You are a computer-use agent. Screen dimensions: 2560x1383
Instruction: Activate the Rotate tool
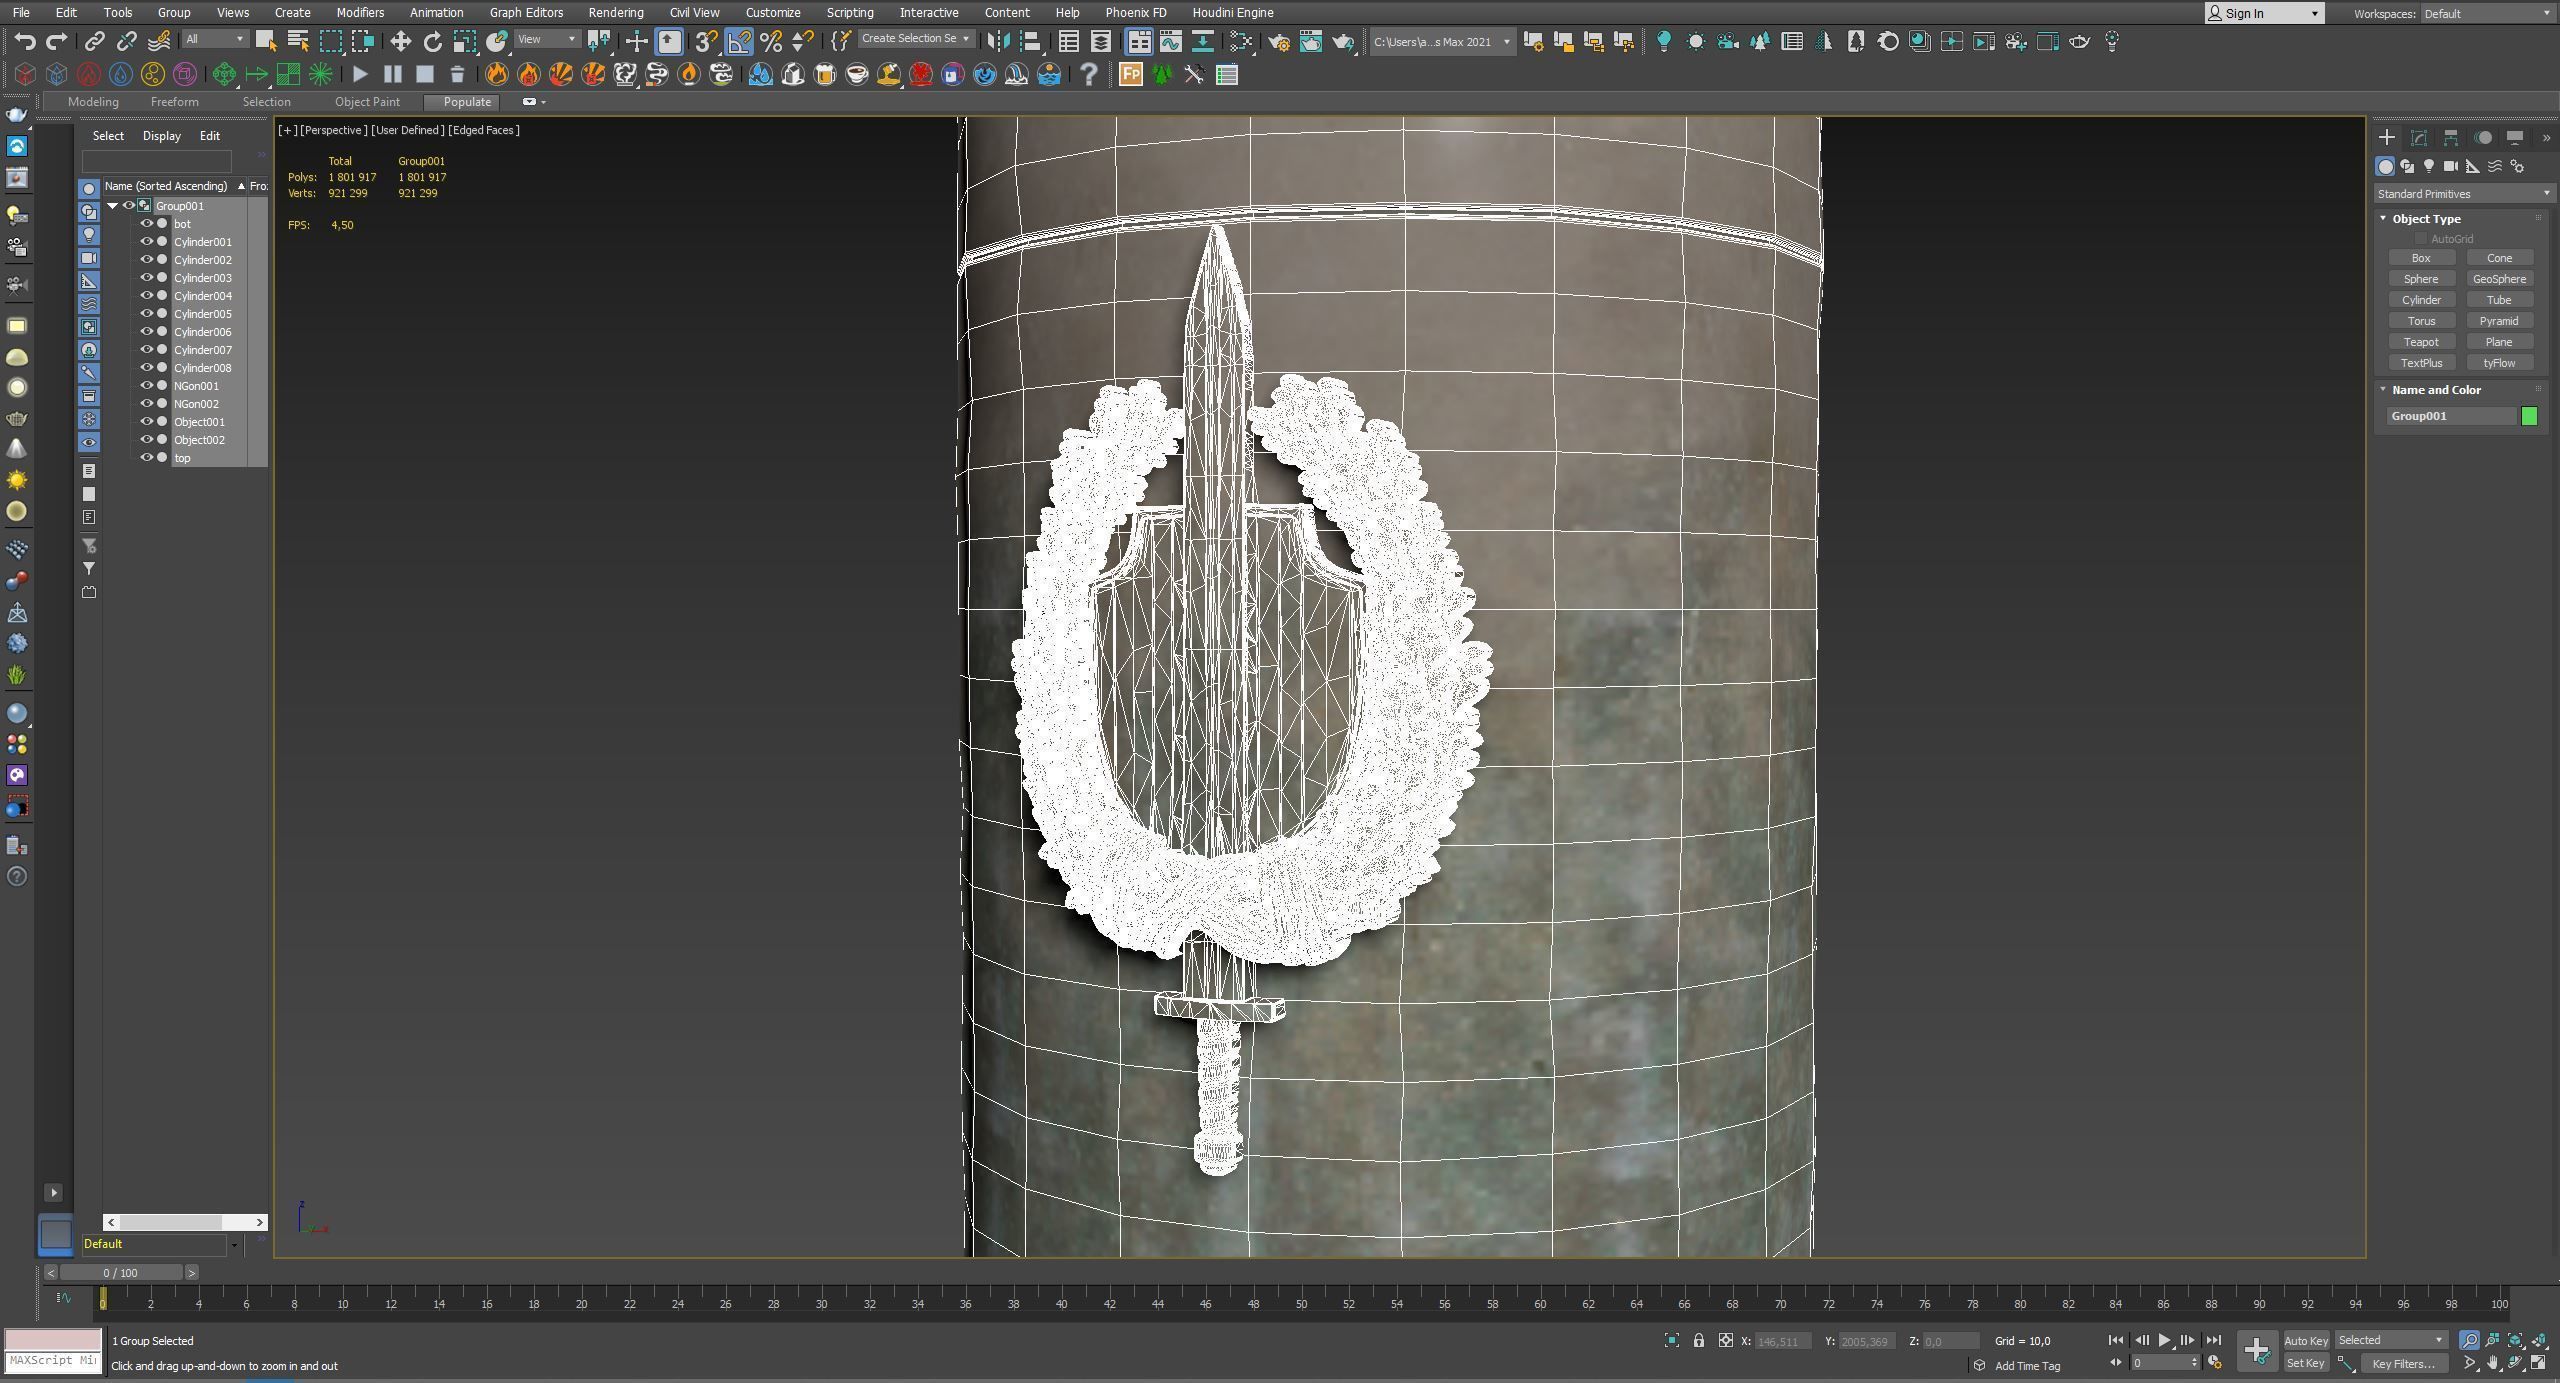click(433, 41)
